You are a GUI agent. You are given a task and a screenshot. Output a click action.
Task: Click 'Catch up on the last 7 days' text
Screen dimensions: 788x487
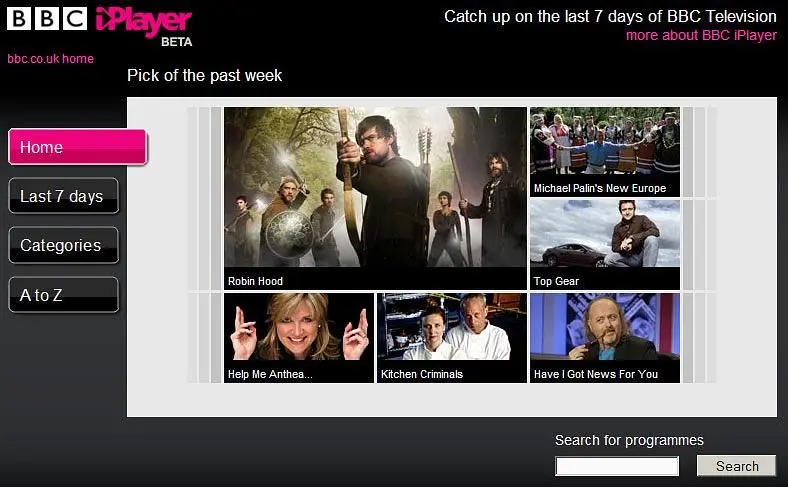point(610,17)
